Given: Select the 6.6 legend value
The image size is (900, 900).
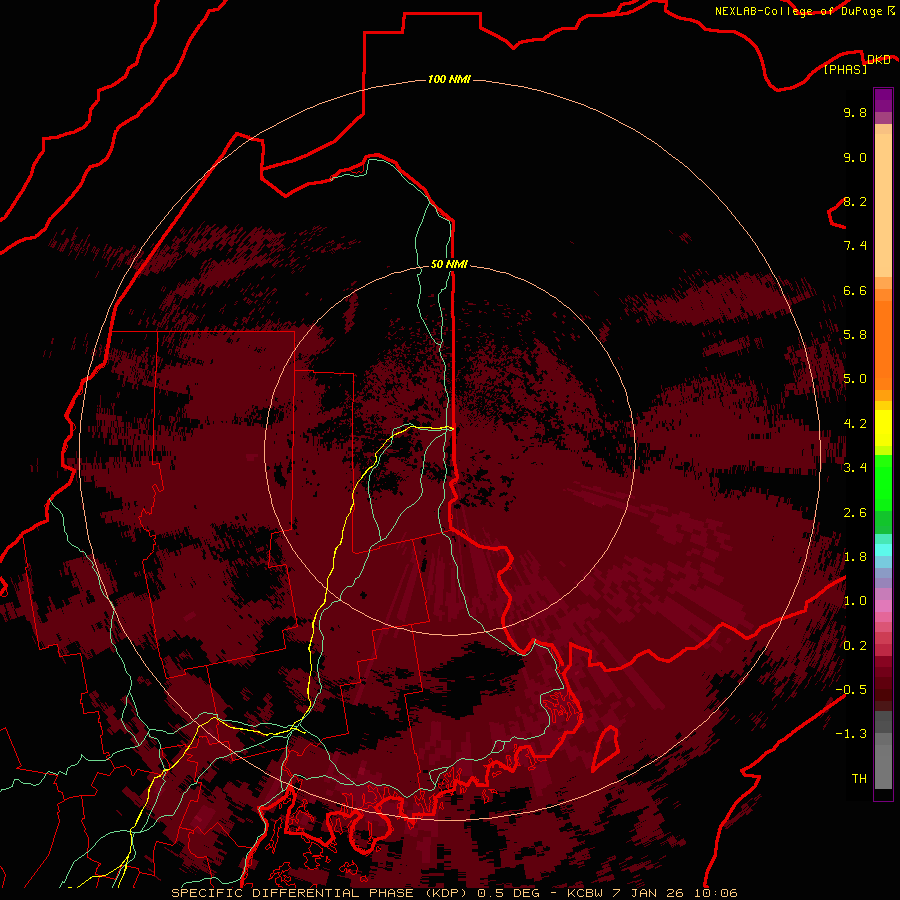Looking at the screenshot, I should pyautogui.click(x=855, y=290).
